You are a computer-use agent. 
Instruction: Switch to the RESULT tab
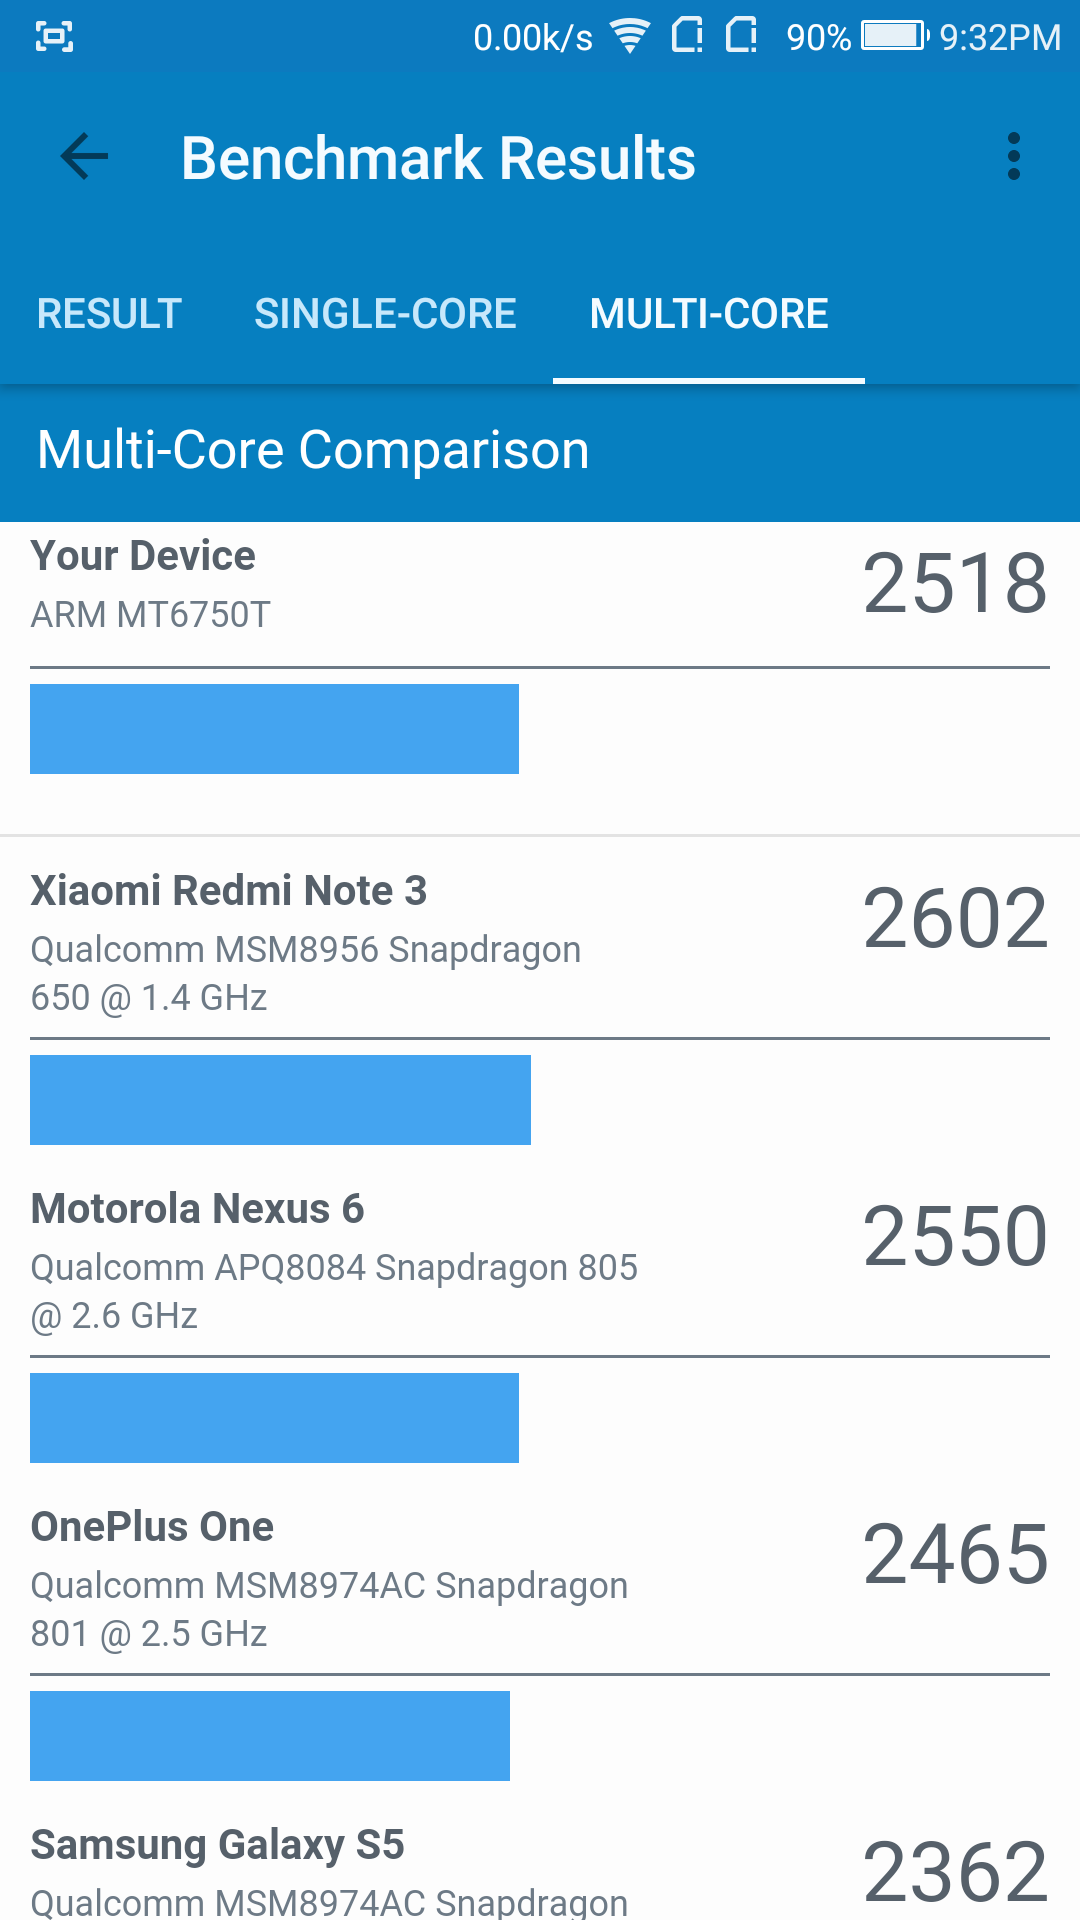(x=109, y=314)
